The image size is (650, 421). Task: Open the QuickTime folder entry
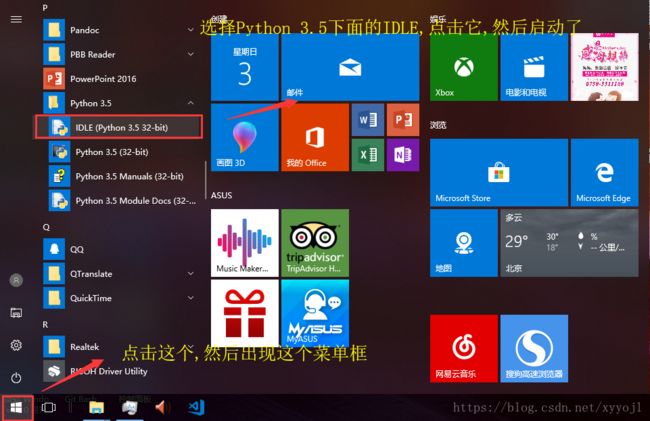[x=120, y=298]
